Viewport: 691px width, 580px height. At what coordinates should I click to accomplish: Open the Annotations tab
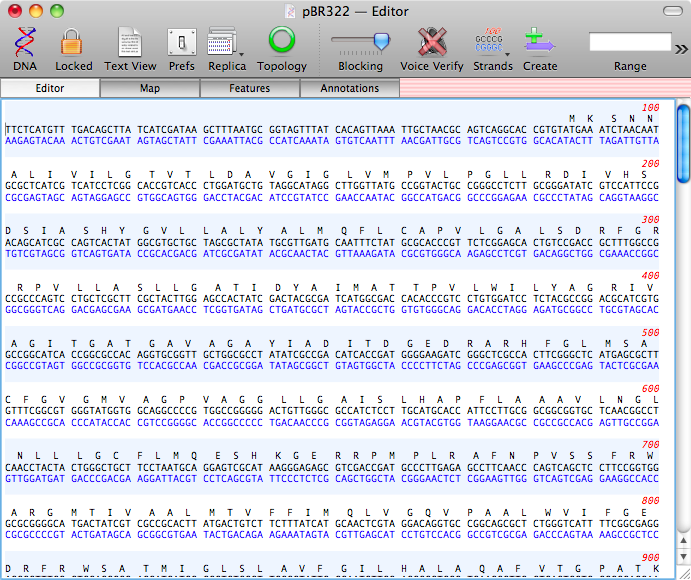[349, 88]
